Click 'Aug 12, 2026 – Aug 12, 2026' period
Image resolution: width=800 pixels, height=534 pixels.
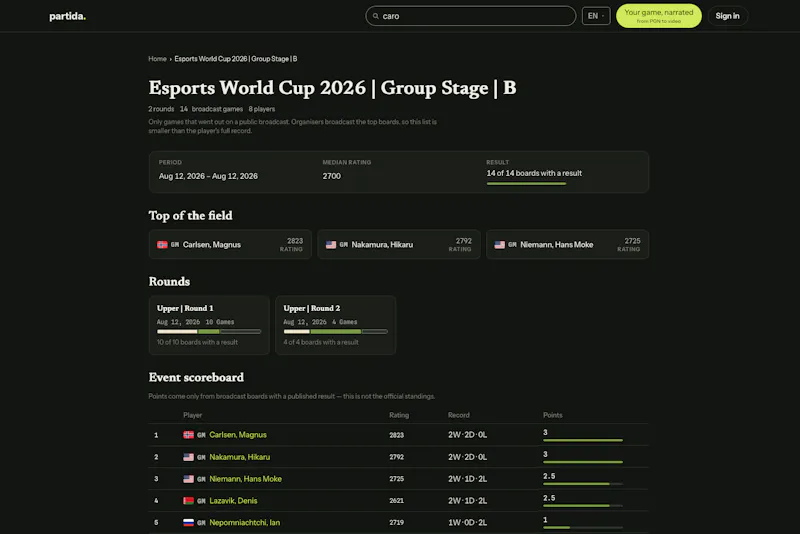(x=208, y=176)
